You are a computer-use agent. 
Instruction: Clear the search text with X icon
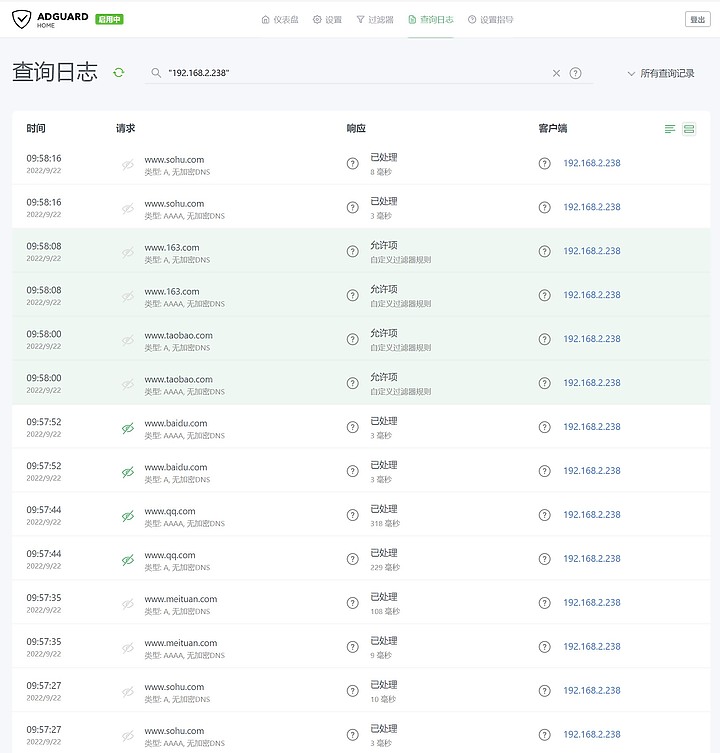click(x=556, y=73)
